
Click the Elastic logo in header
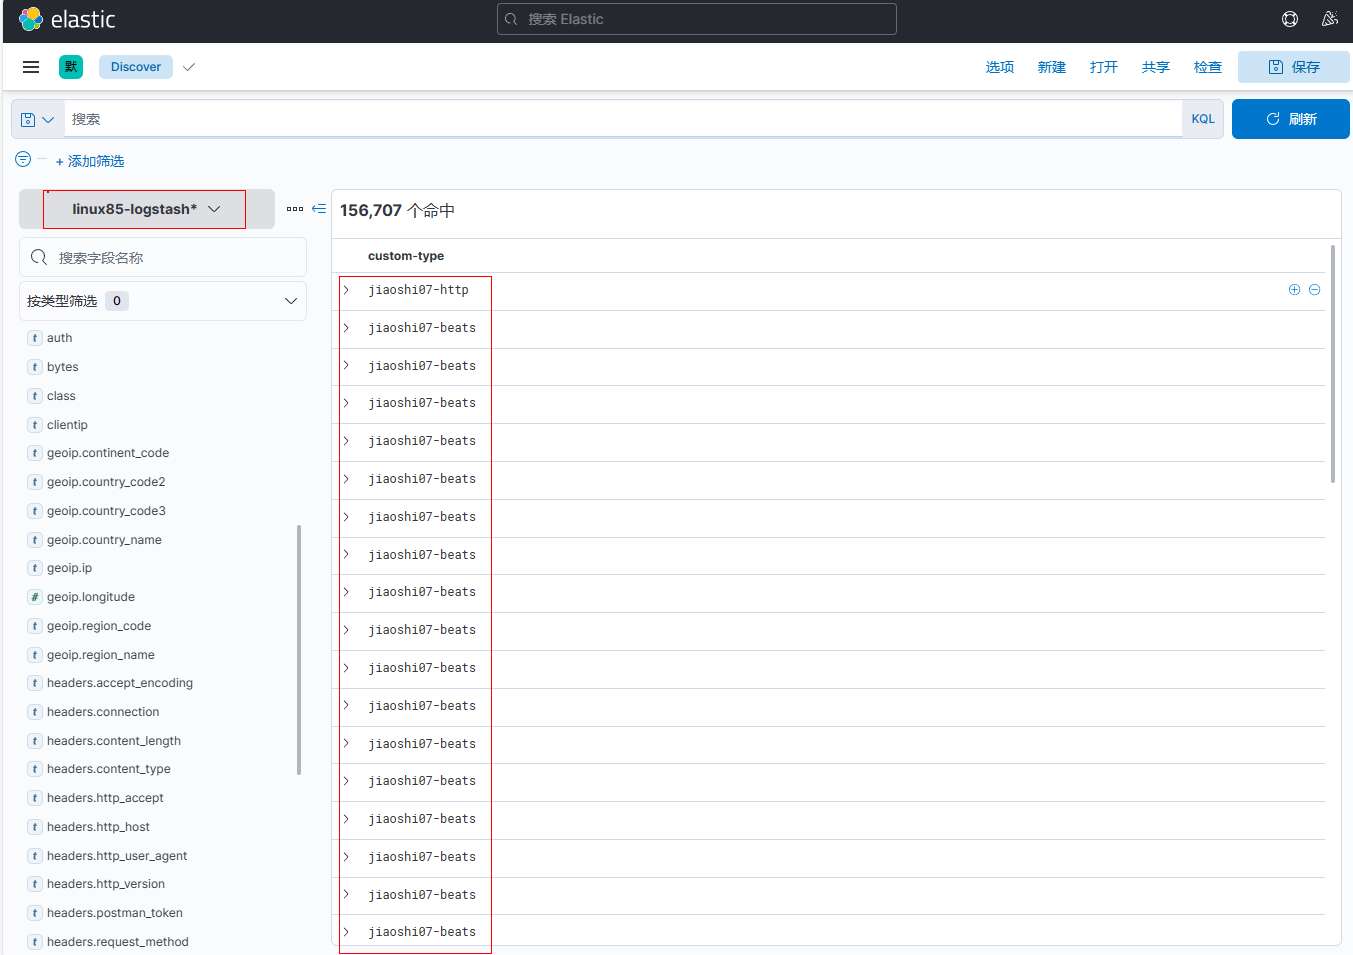pos(66,19)
